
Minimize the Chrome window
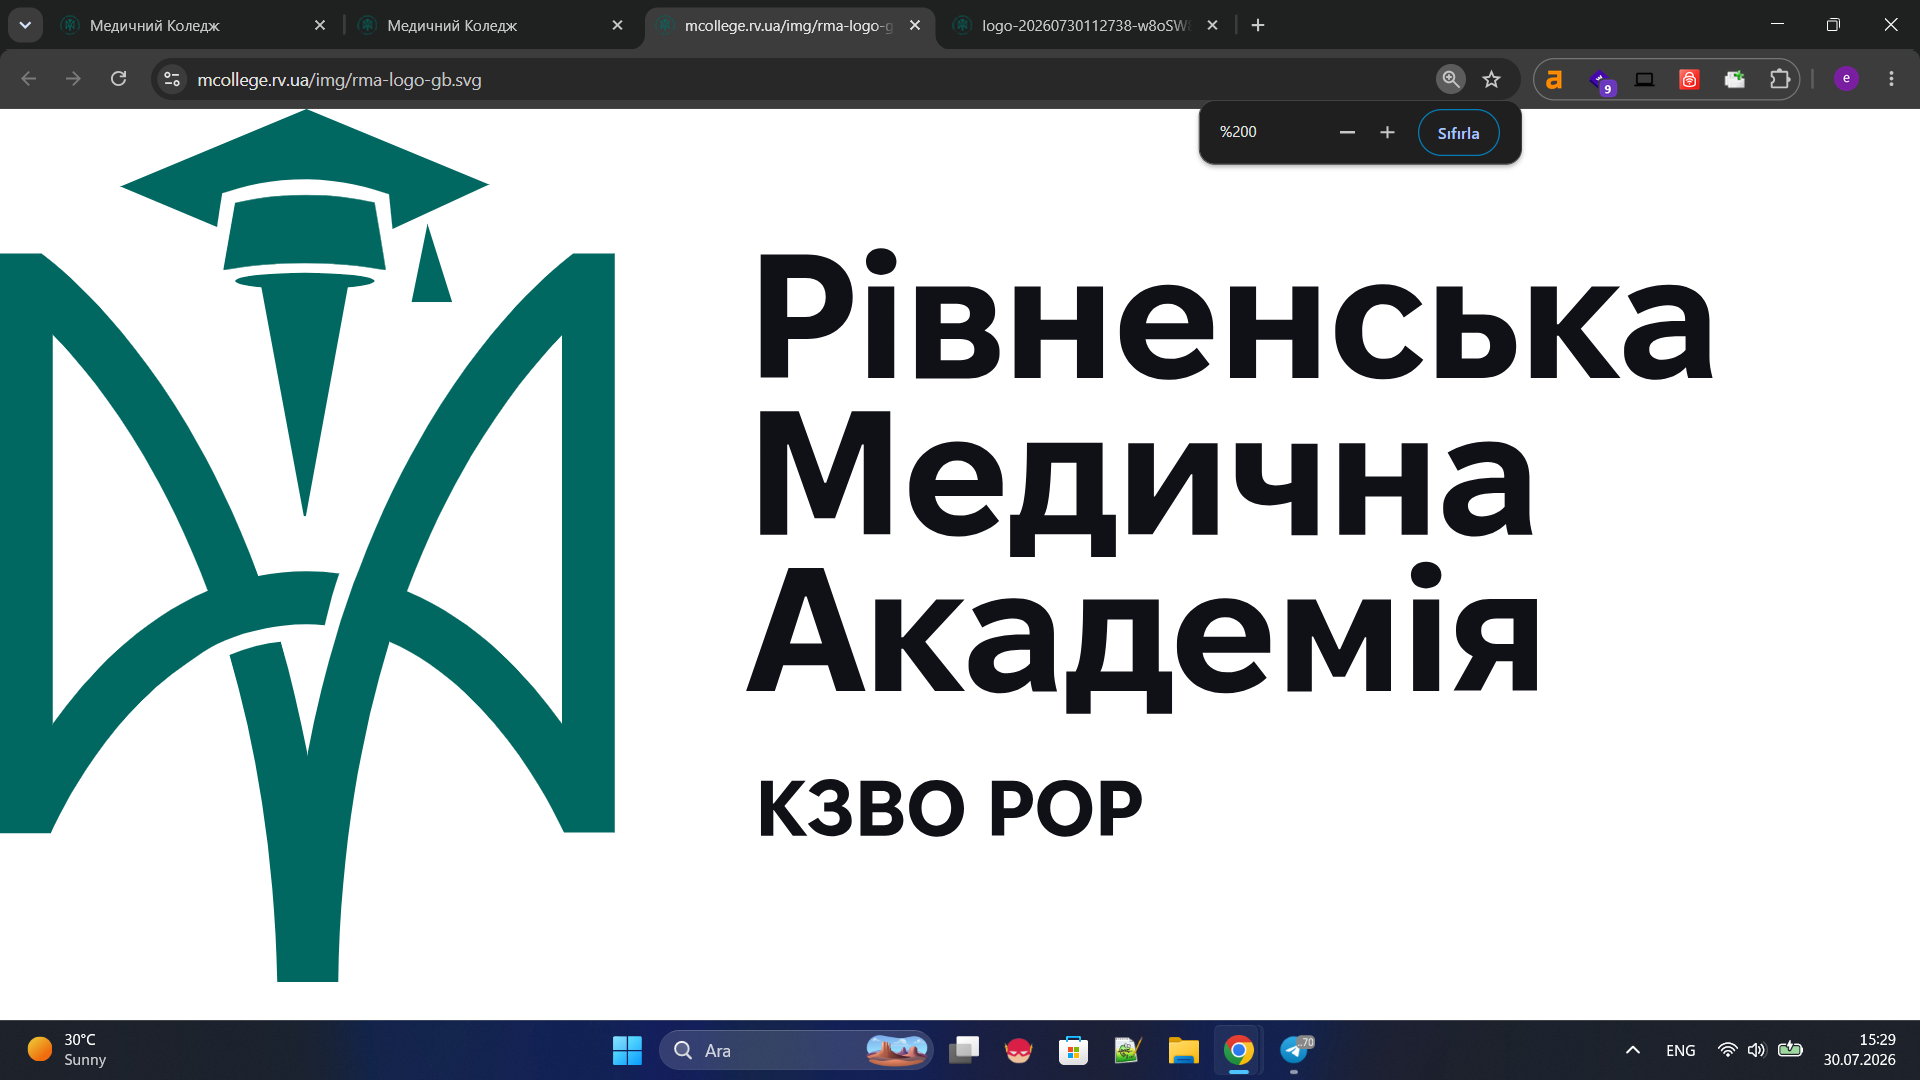(x=1777, y=24)
